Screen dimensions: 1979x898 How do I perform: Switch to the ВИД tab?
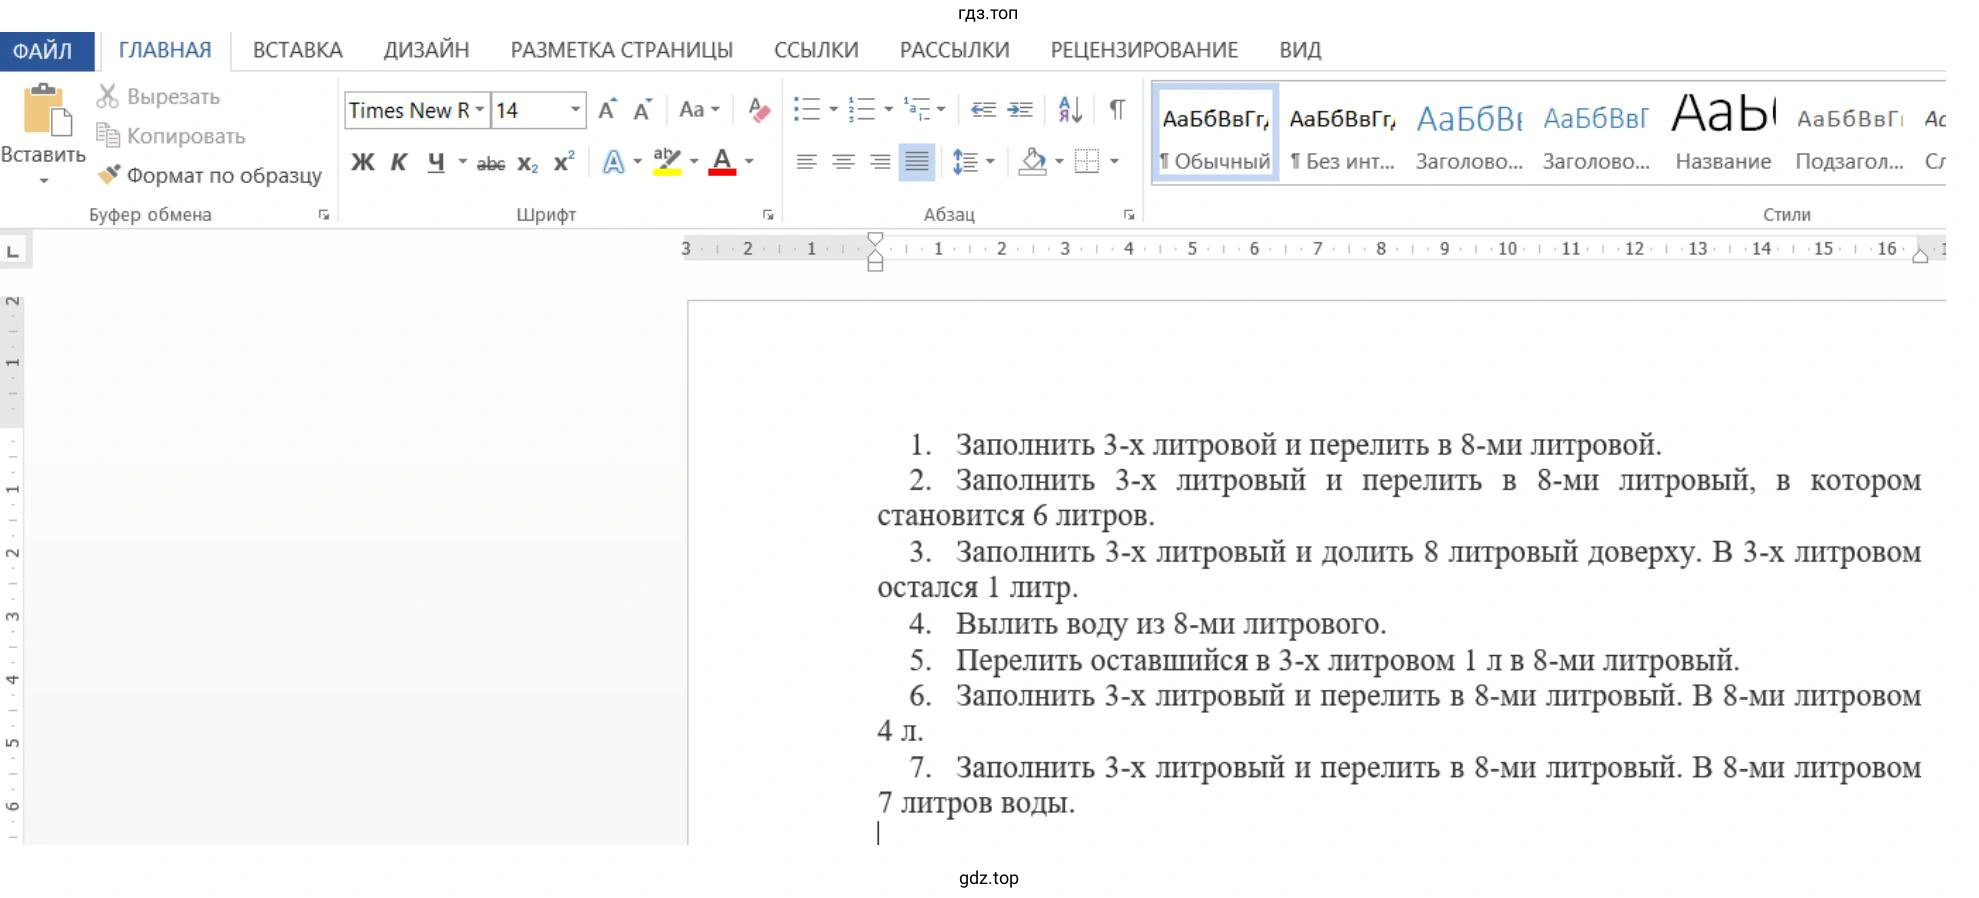(1300, 50)
